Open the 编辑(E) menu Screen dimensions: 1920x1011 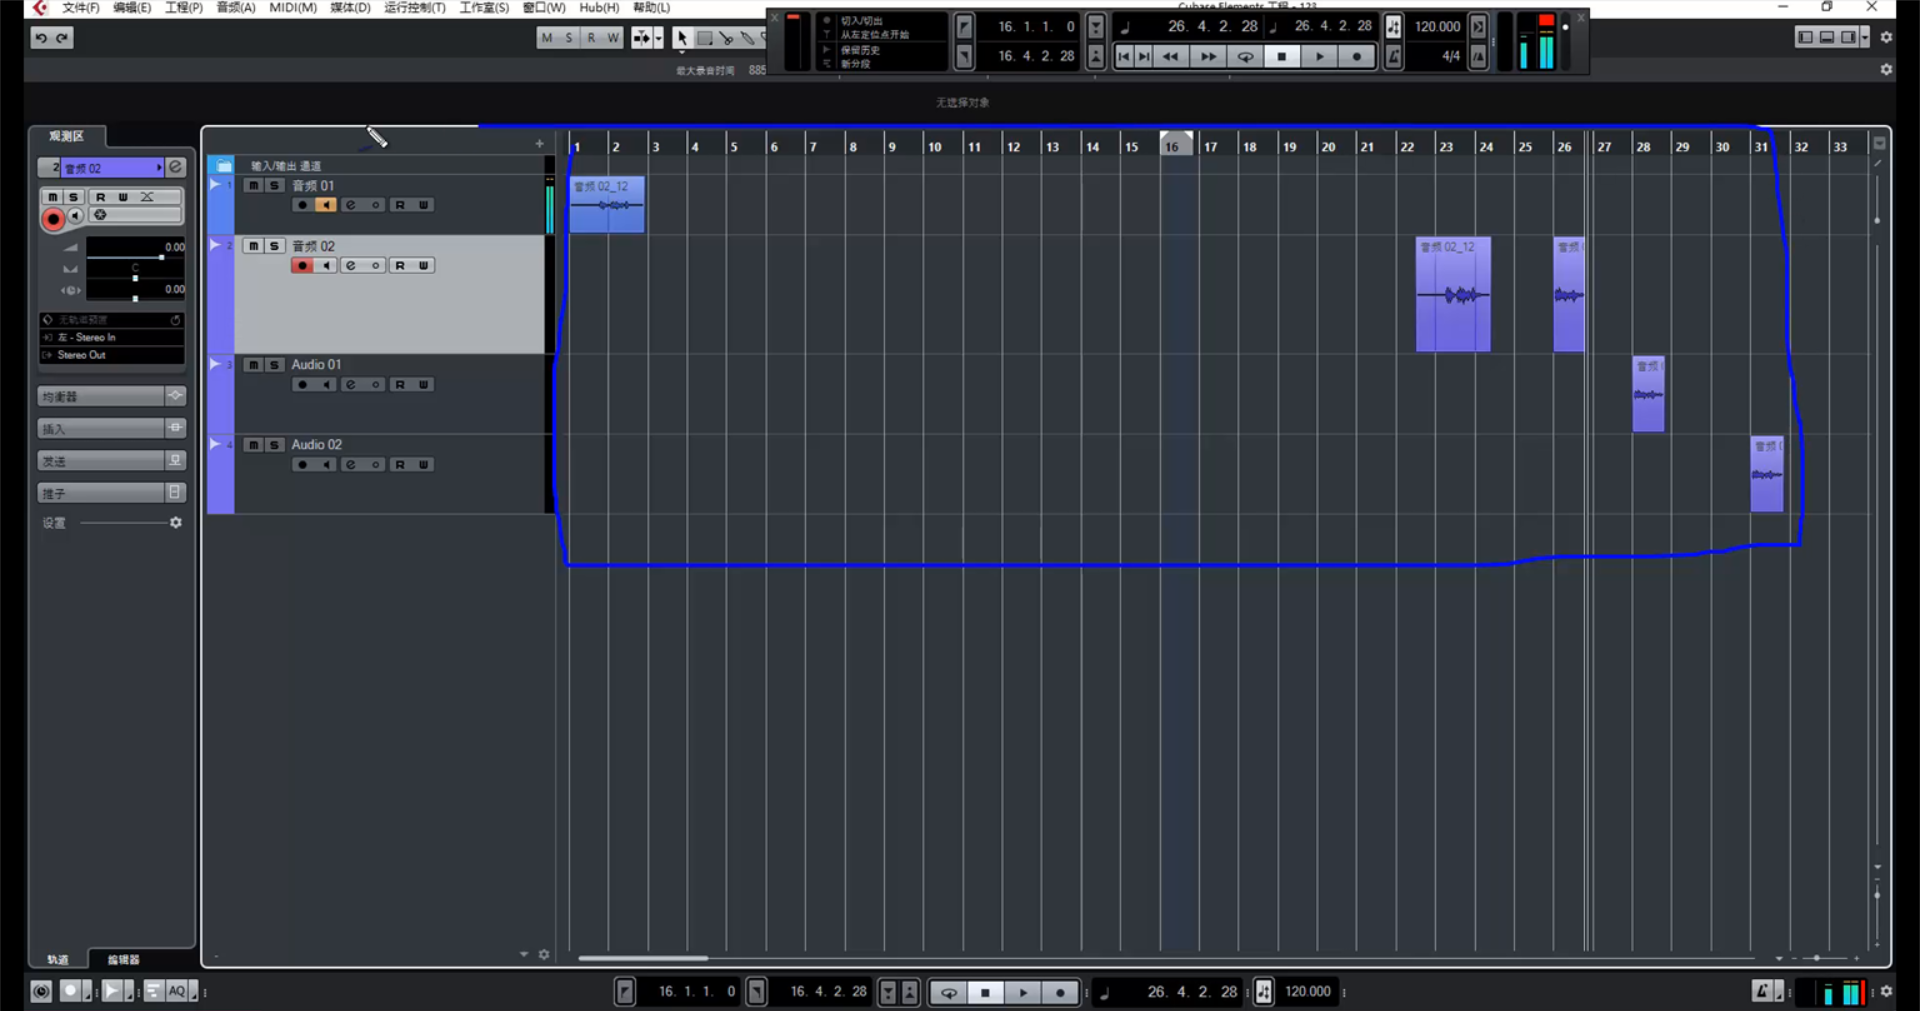pos(132,8)
